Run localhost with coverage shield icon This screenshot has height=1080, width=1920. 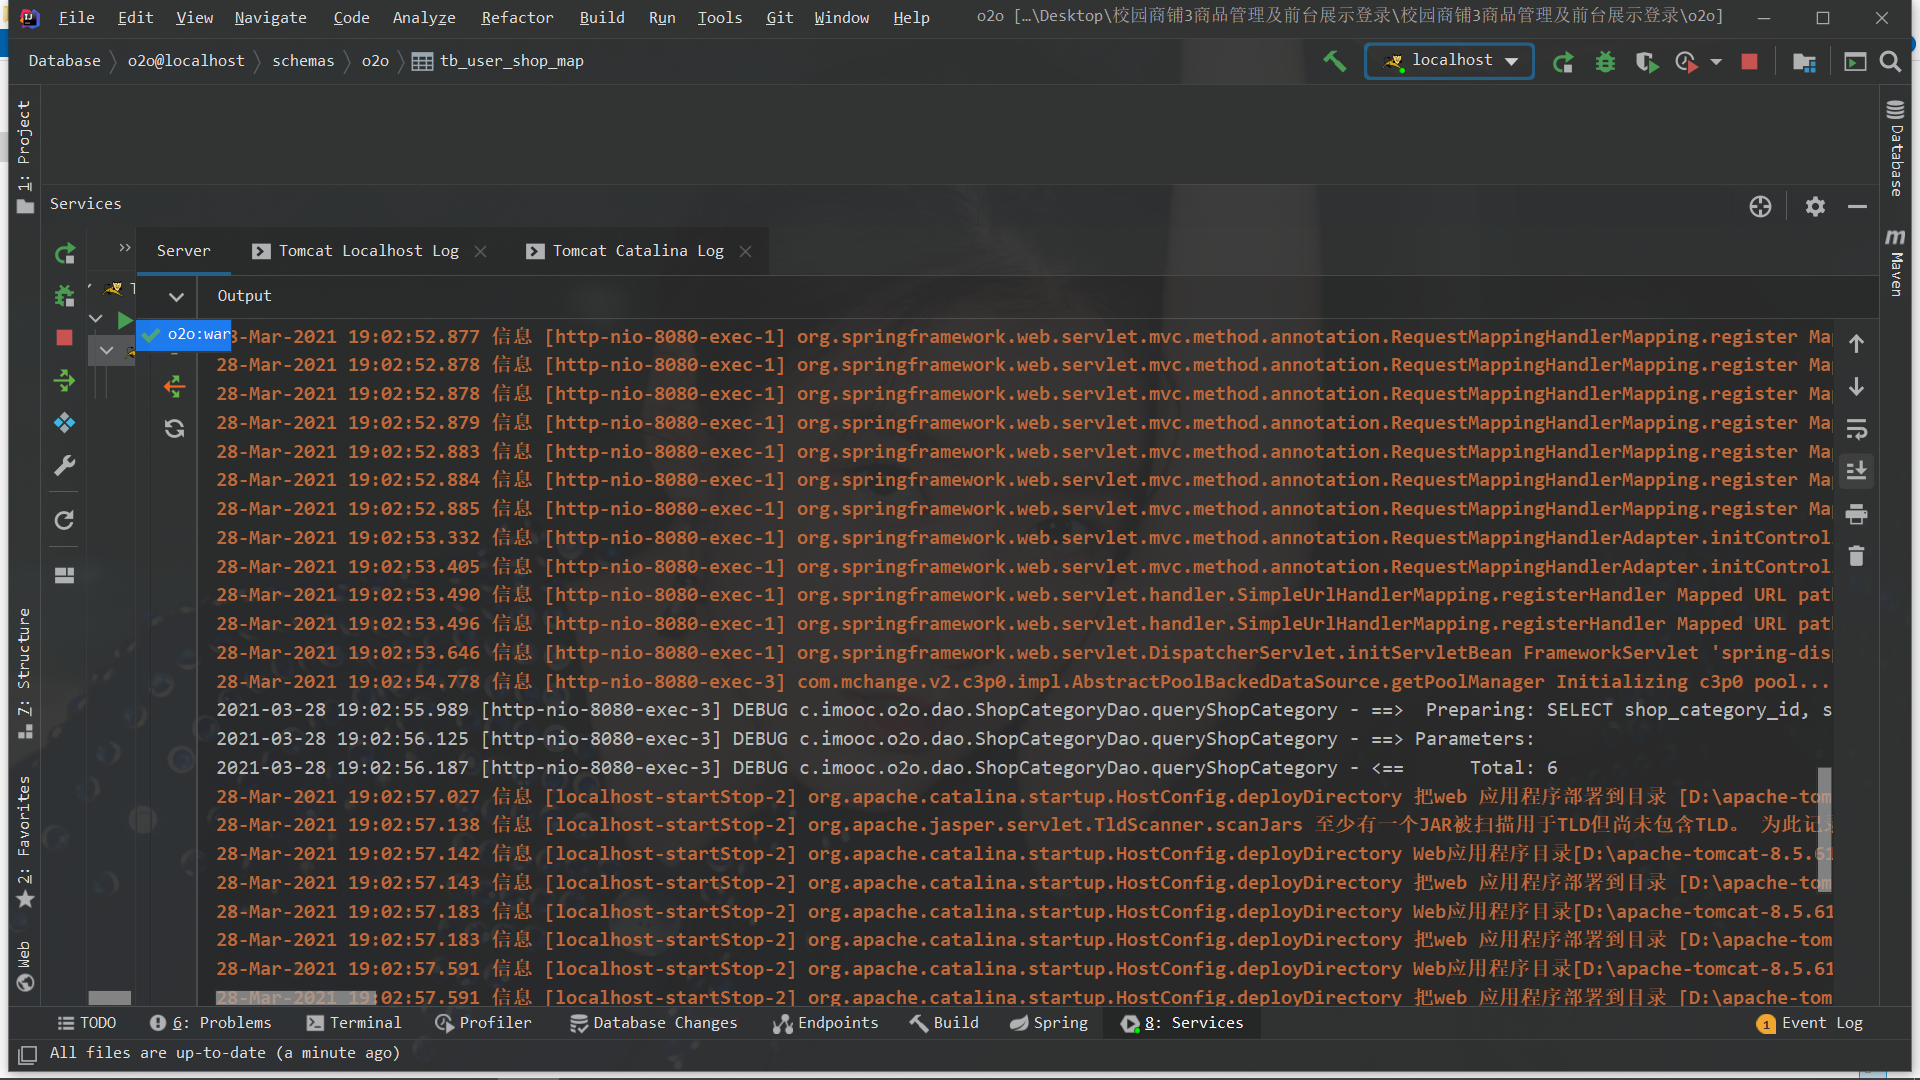pos(1646,62)
